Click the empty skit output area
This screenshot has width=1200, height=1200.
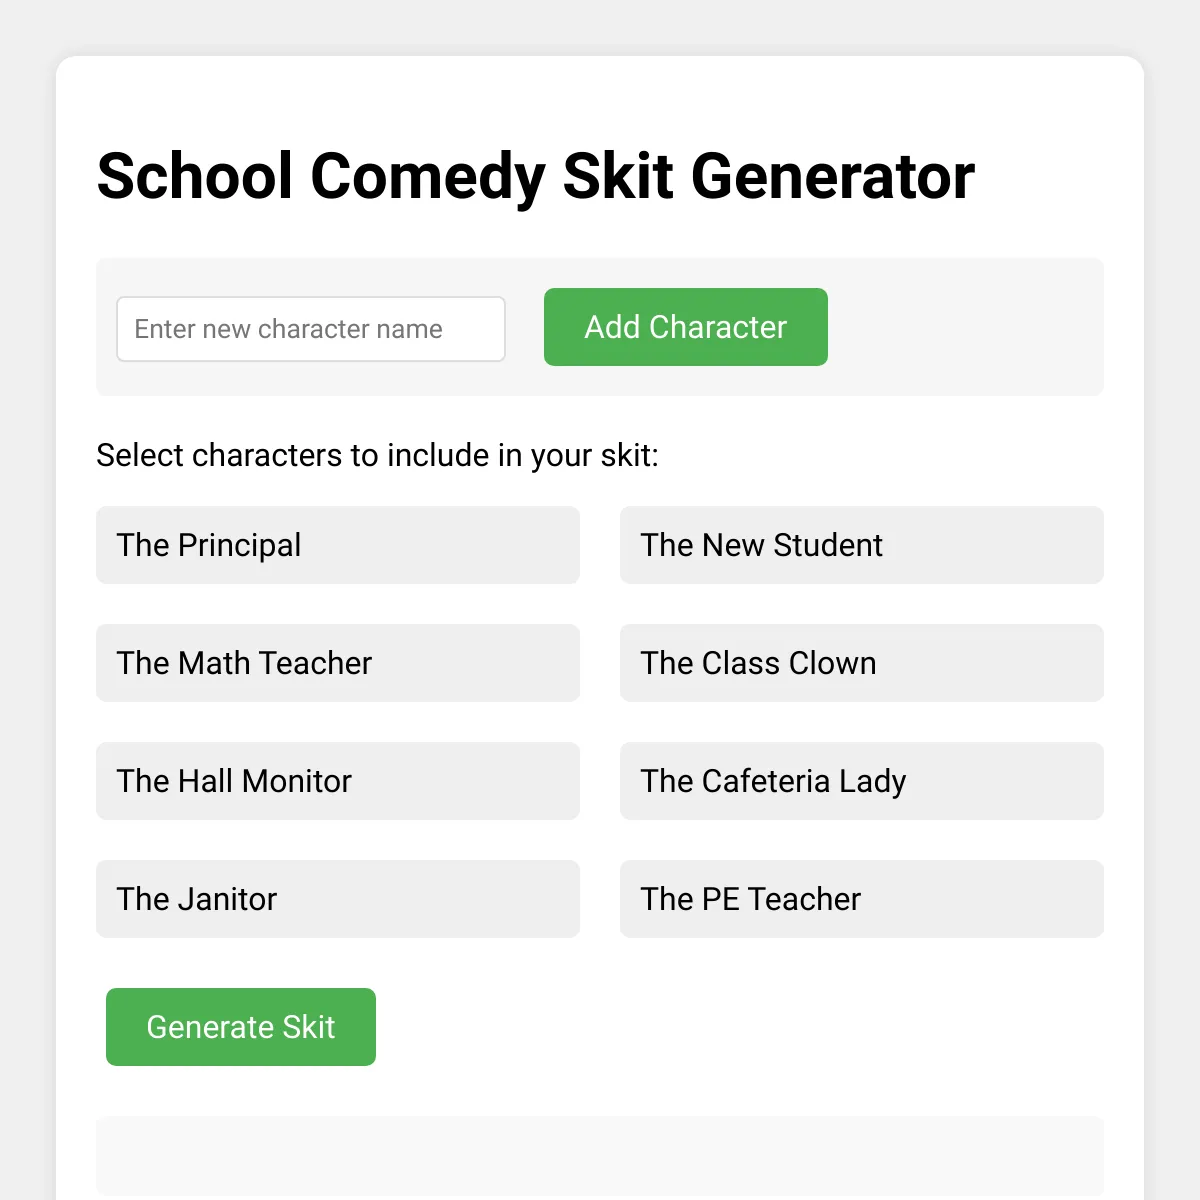point(599,1156)
